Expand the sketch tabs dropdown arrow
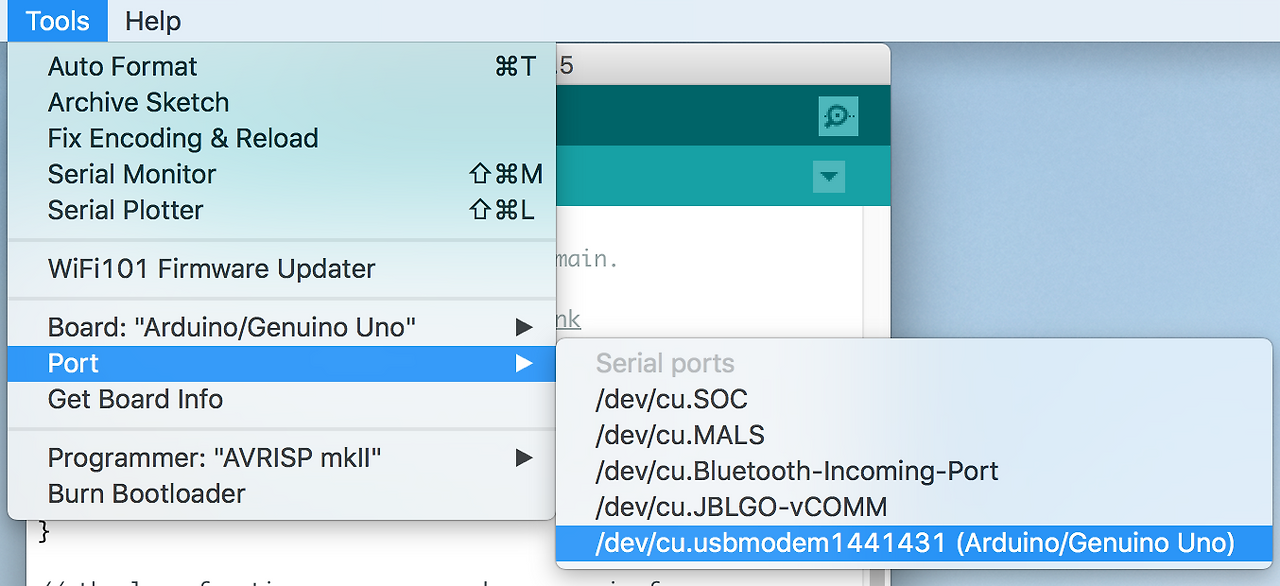The image size is (1280, 586). 828,175
